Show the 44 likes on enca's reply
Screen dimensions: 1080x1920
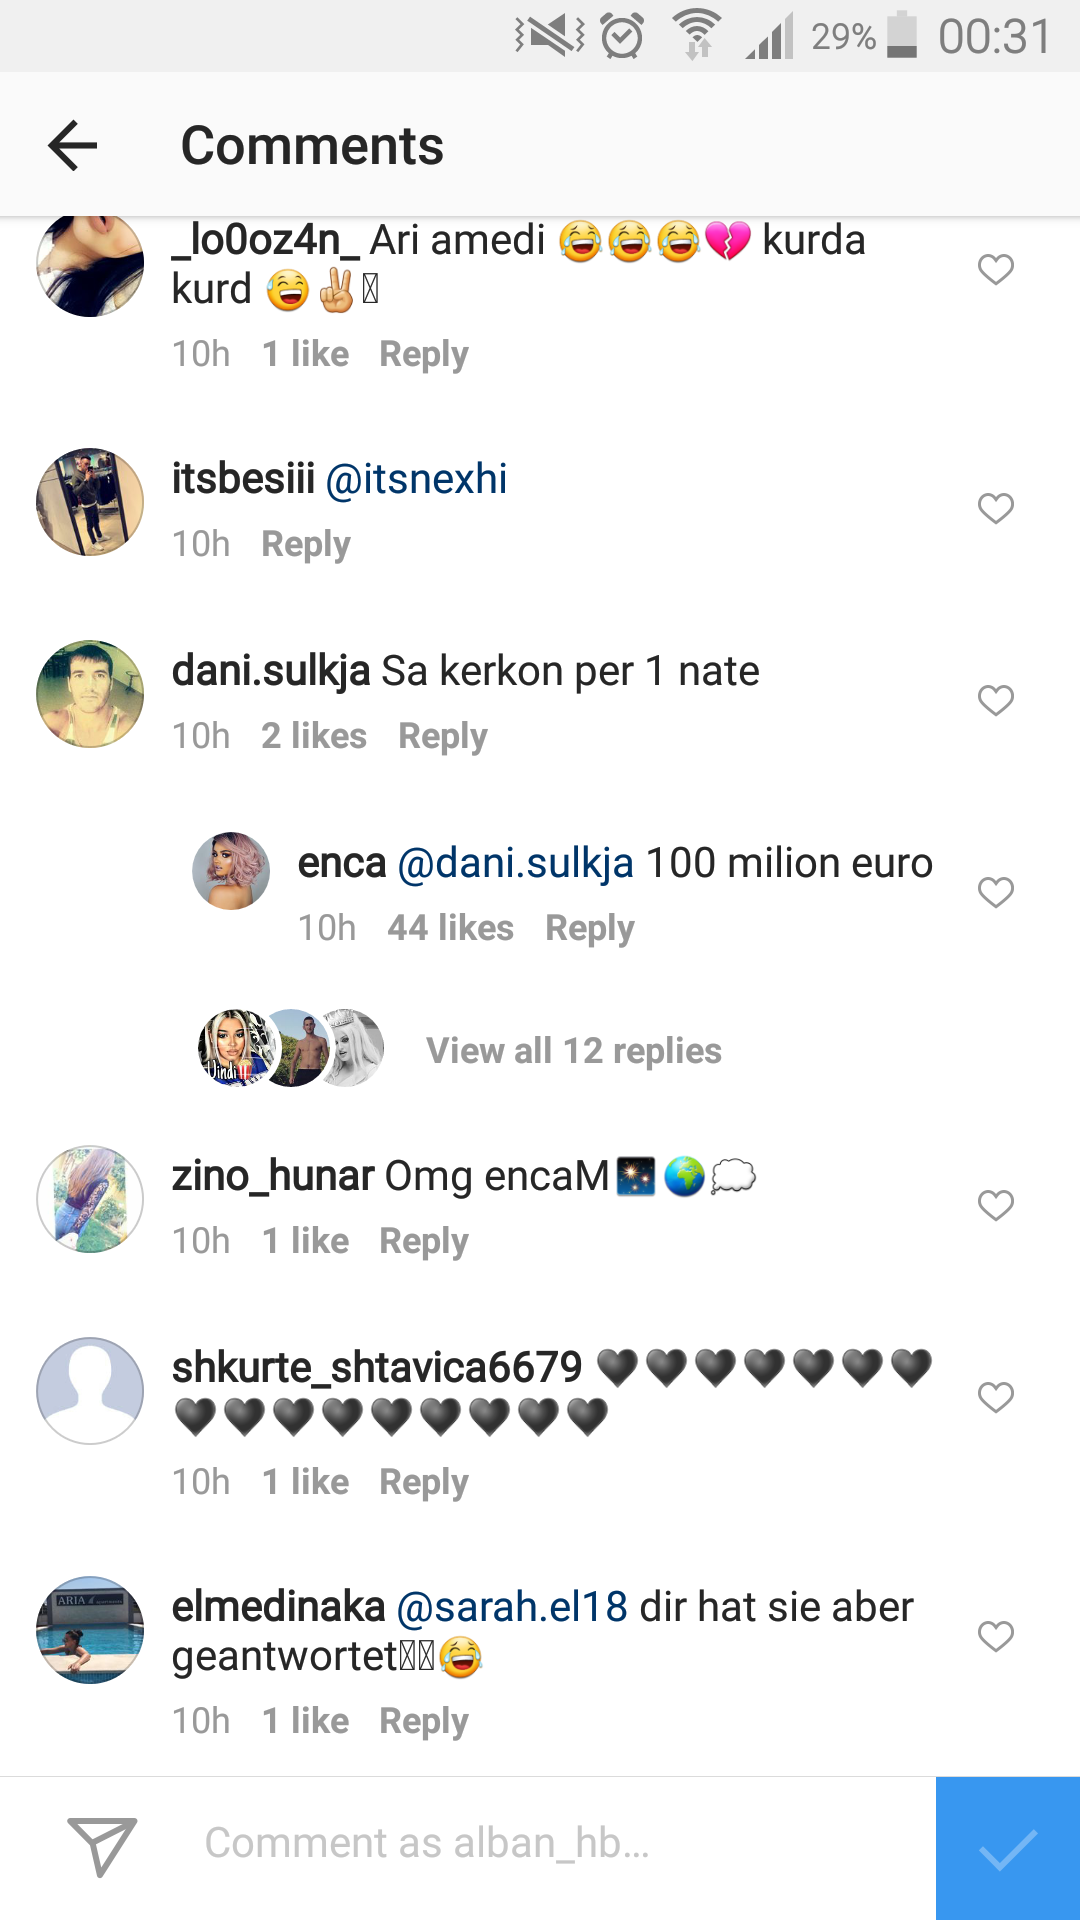click(x=450, y=929)
